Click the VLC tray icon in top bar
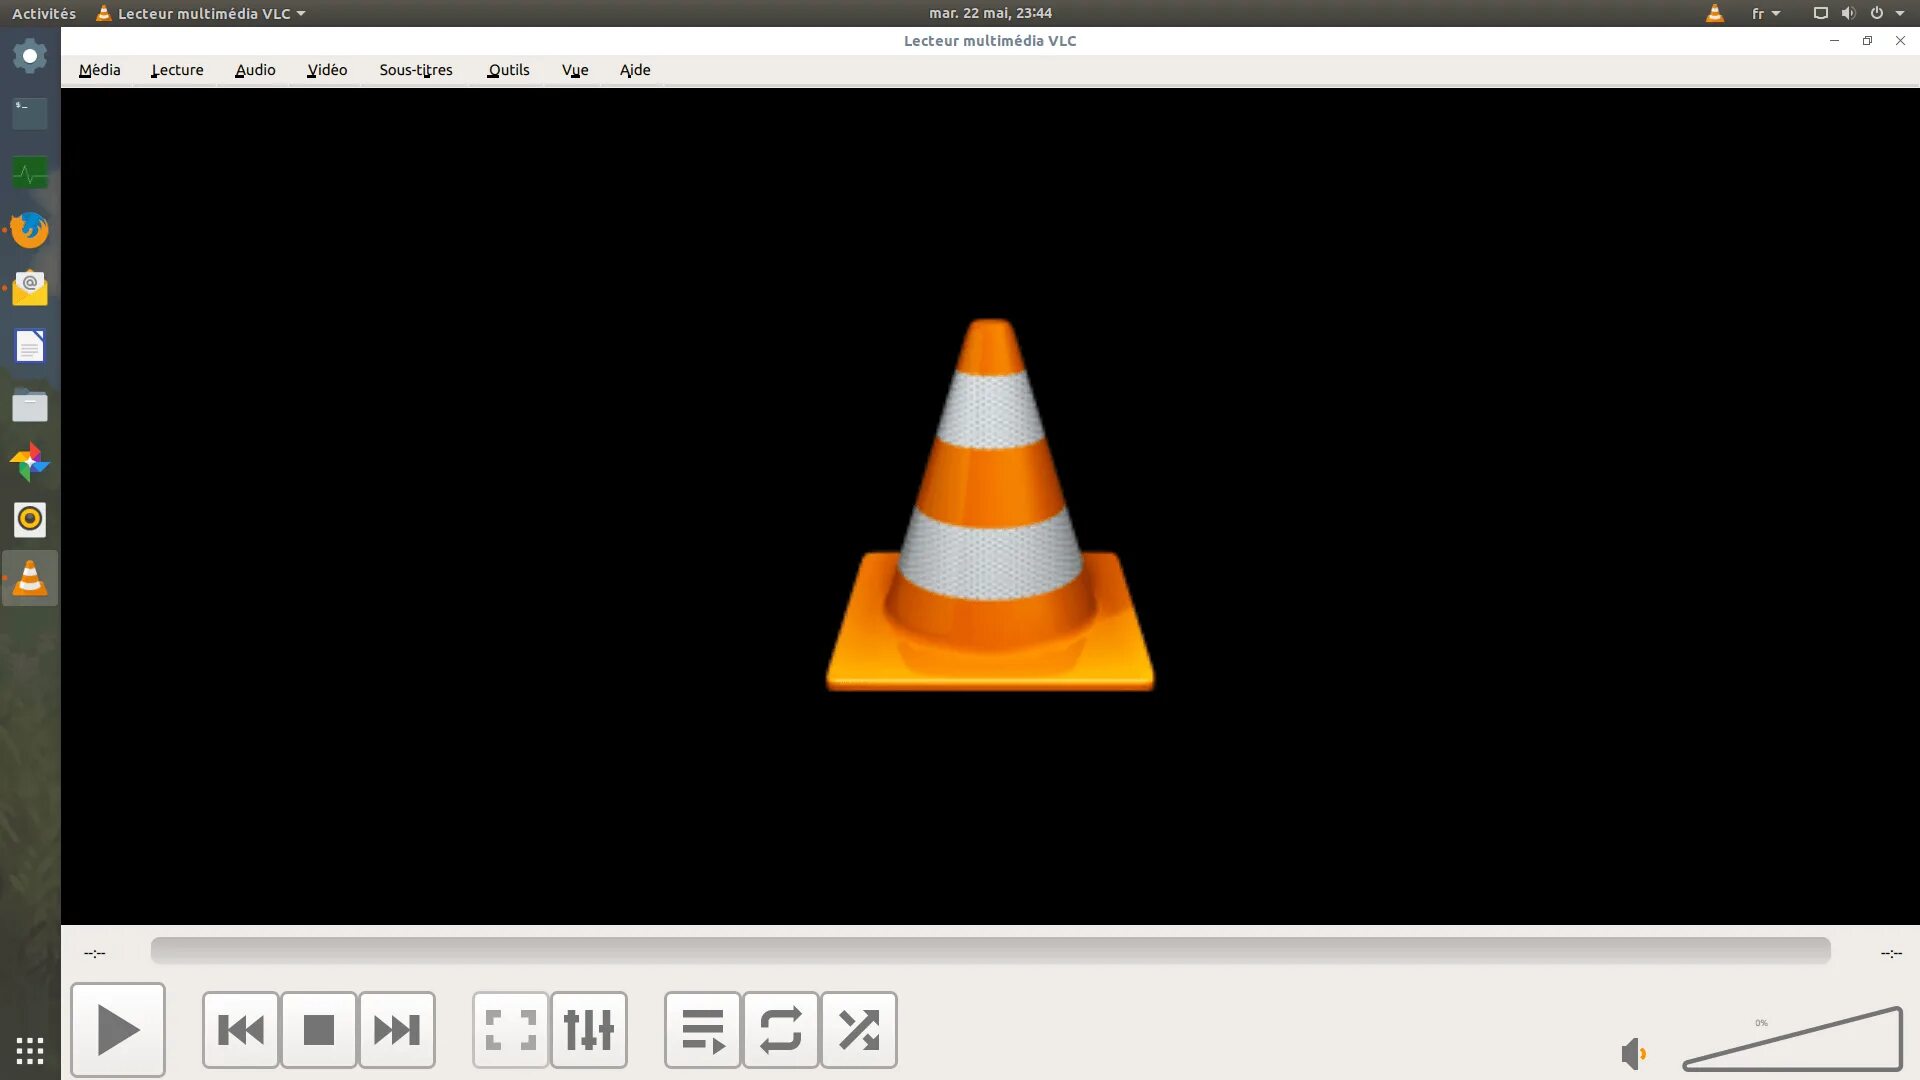Screen dimensions: 1920x1080 point(1714,13)
